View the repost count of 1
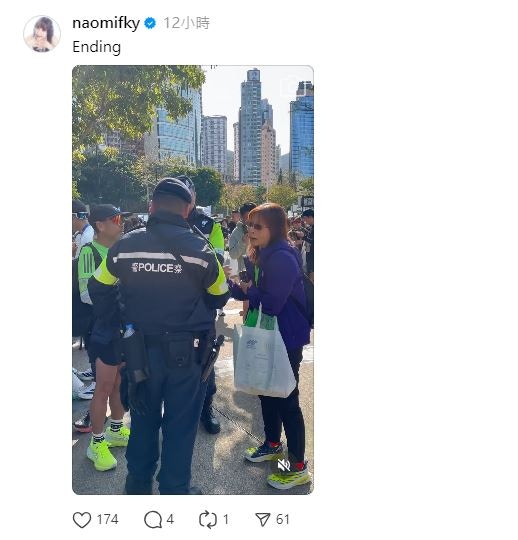Viewport: 518px width, 540px height. pos(226,519)
